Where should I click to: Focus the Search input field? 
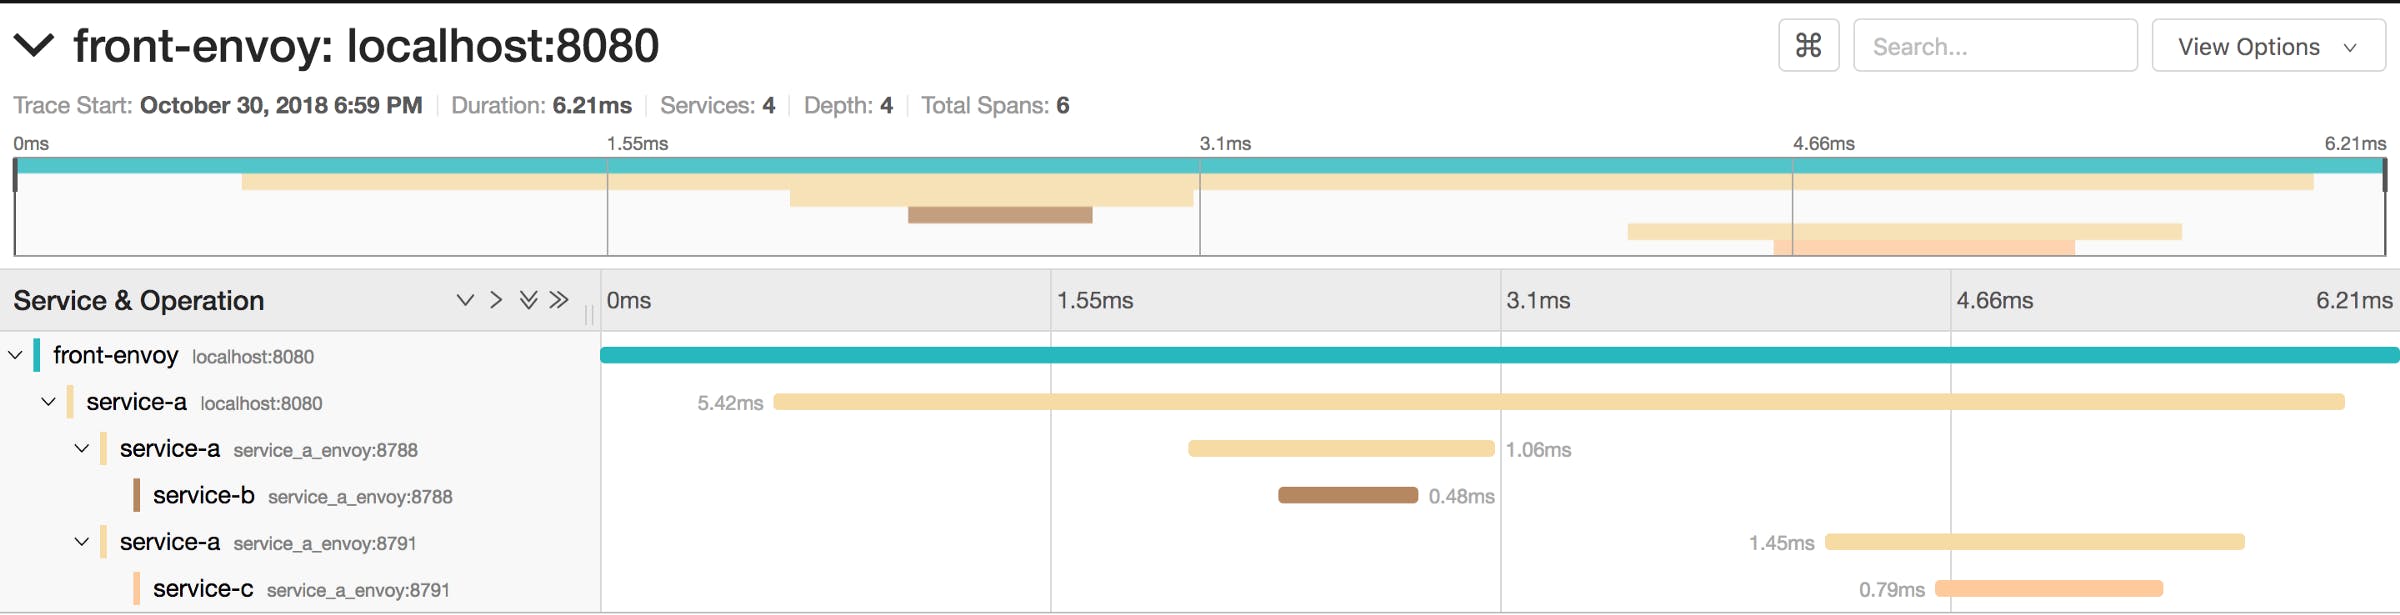(1995, 46)
